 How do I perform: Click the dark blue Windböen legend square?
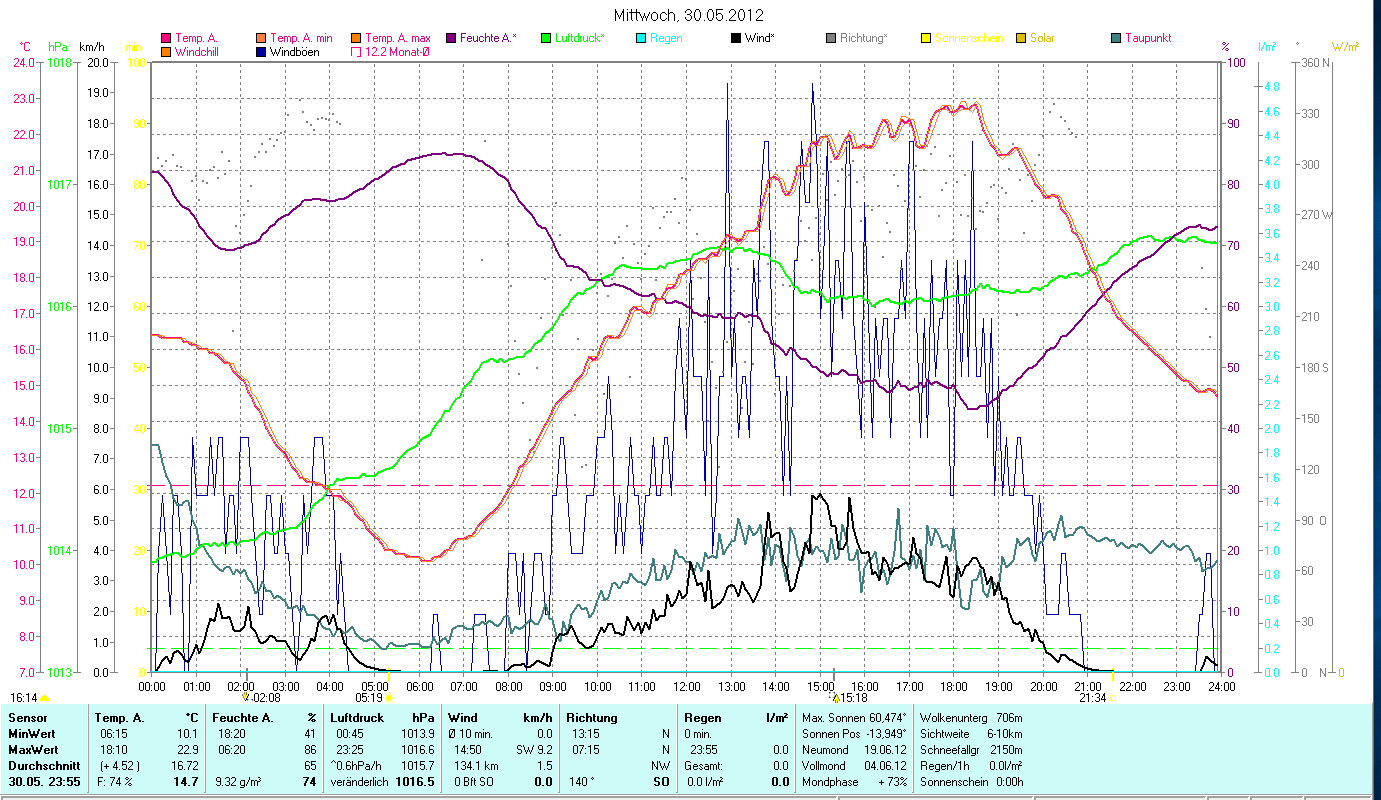point(262,51)
